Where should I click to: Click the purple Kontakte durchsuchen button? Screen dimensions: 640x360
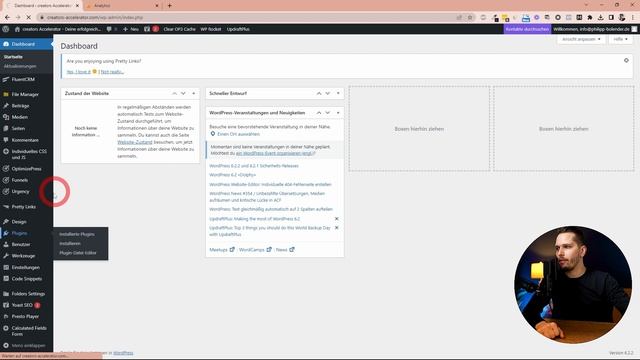coord(527,29)
